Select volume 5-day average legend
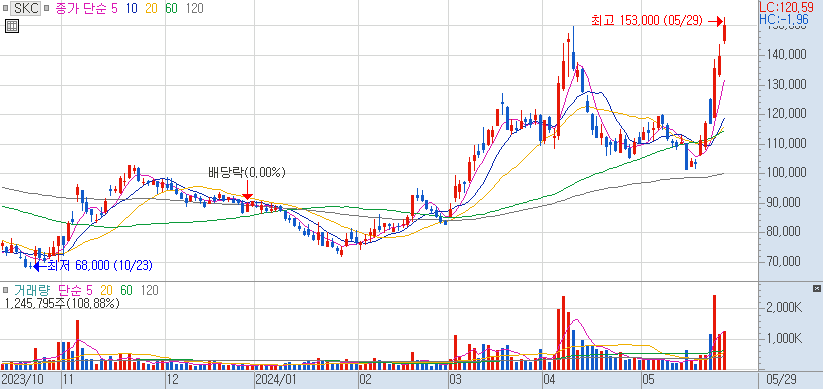 pos(89,290)
